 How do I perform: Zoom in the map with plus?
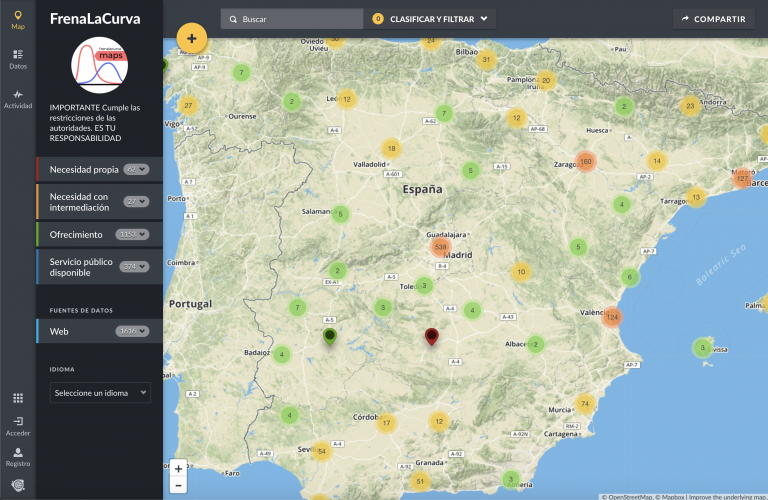pyautogui.click(x=178, y=468)
